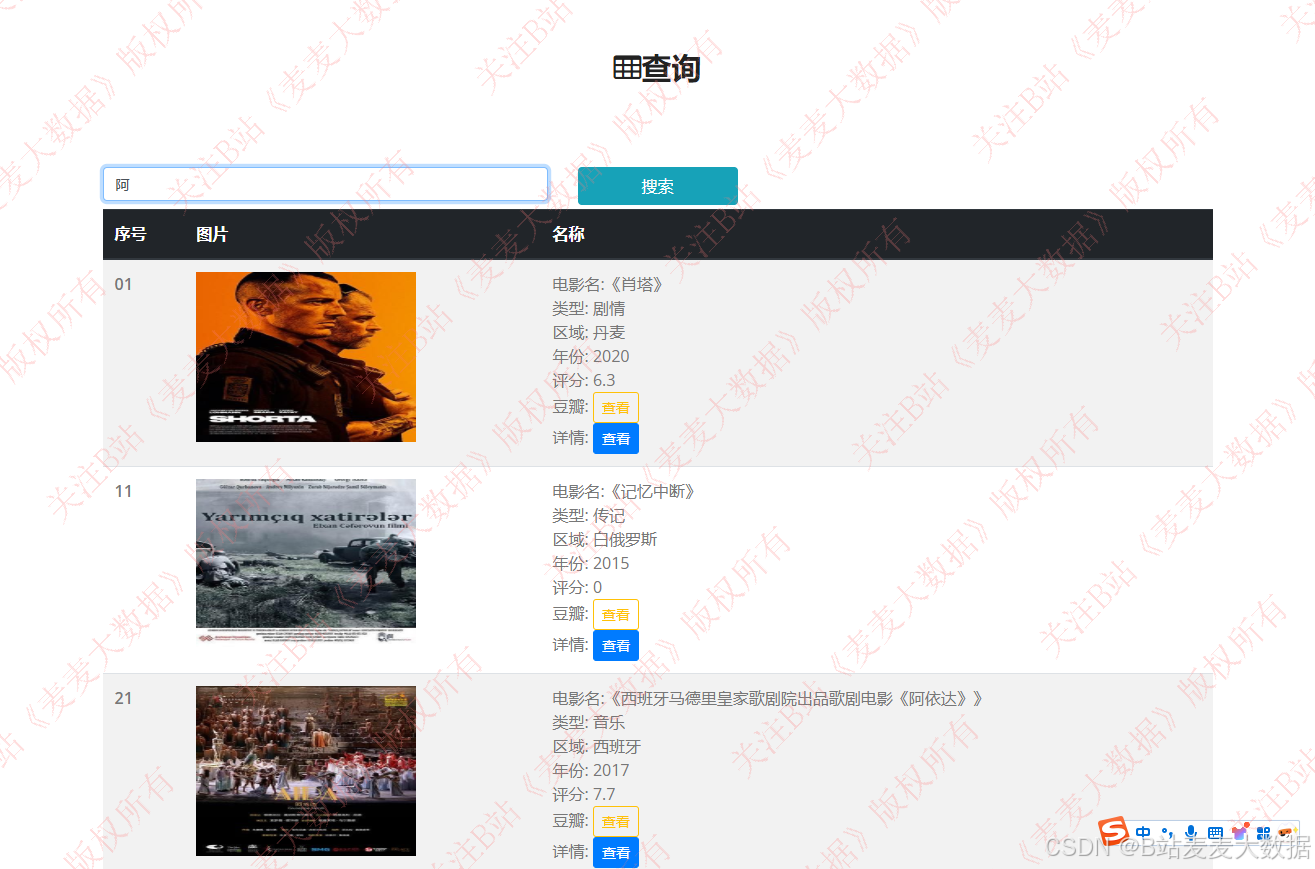Open the 豆瓣 查看 link for 《肖塔》

click(x=615, y=407)
